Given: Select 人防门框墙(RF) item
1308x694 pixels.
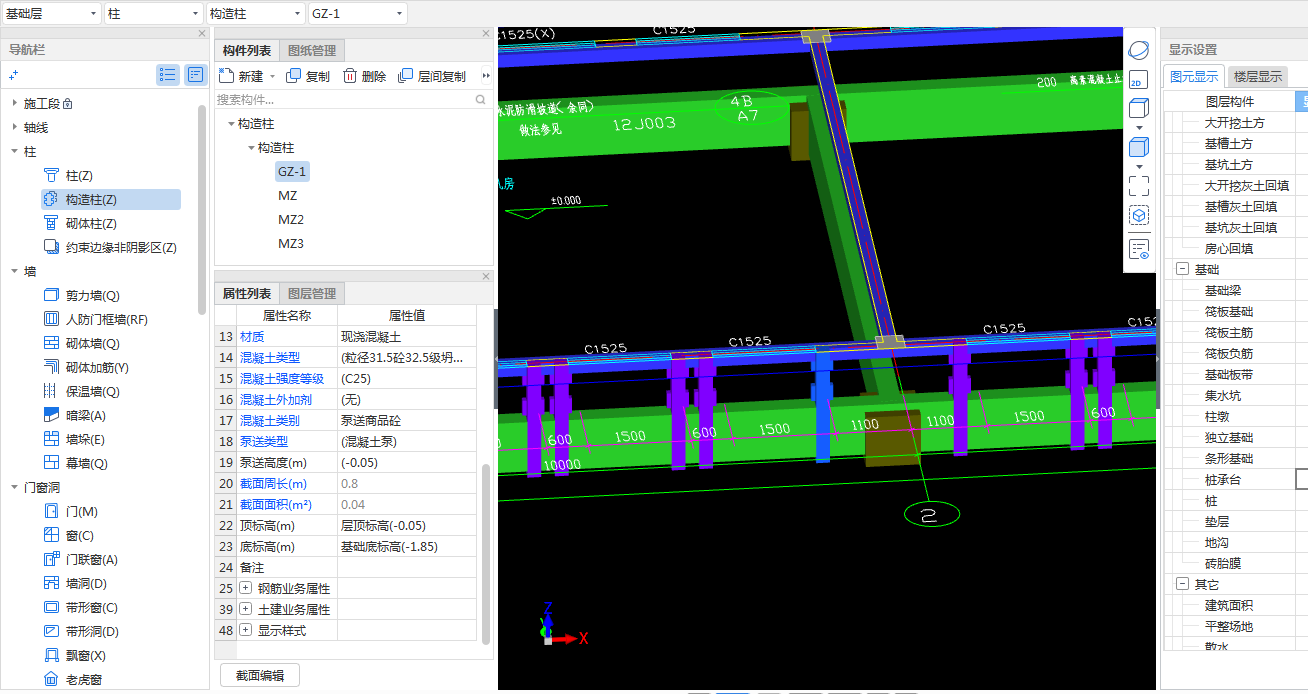Looking at the screenshot, I should (95, 319).
